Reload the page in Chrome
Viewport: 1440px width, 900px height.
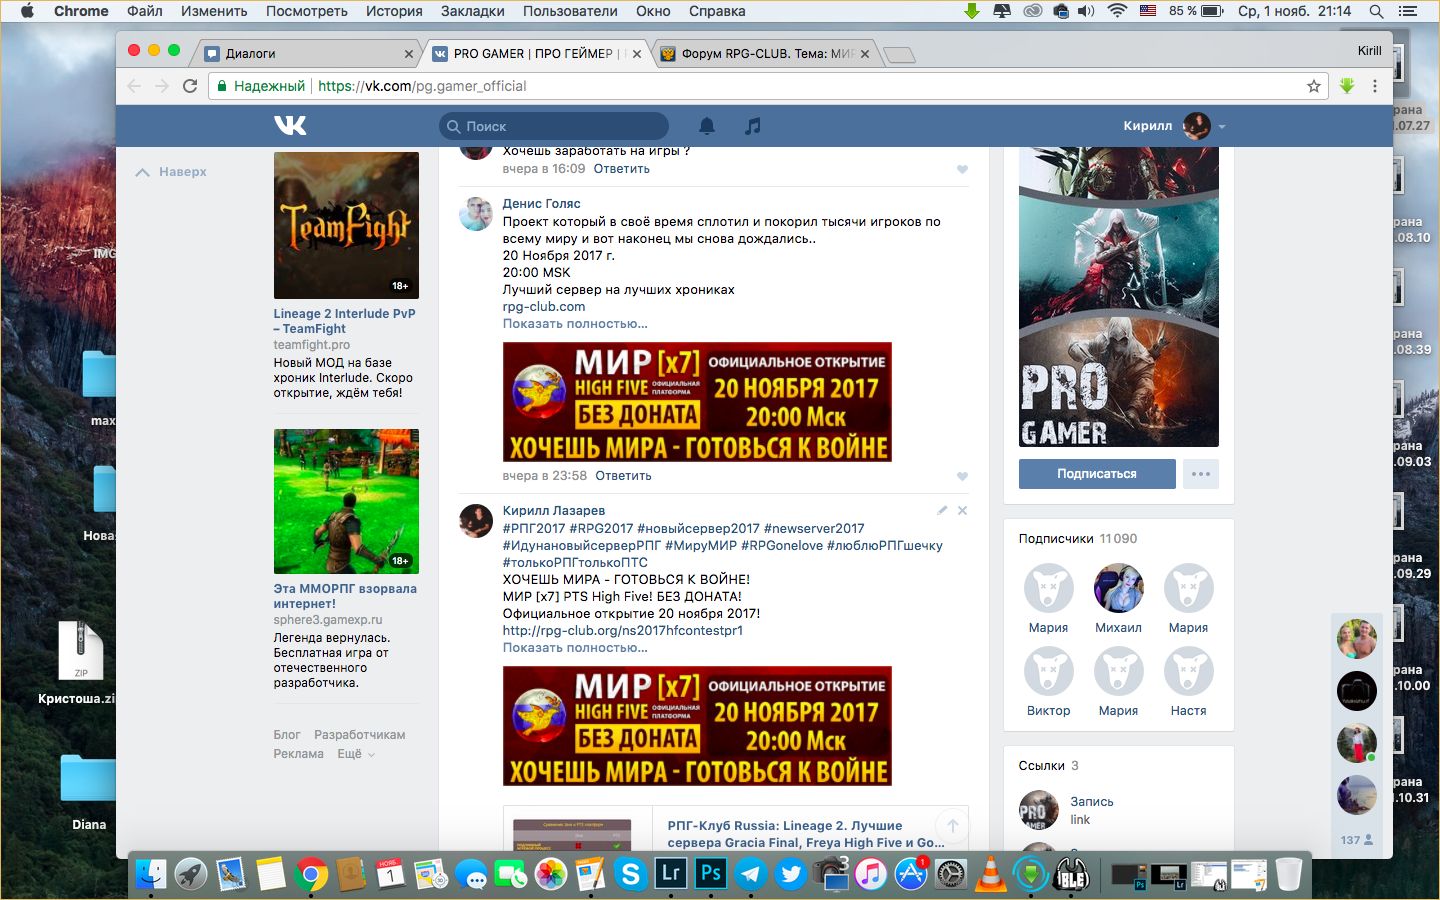pyautogui.click(x=190, y=86)
